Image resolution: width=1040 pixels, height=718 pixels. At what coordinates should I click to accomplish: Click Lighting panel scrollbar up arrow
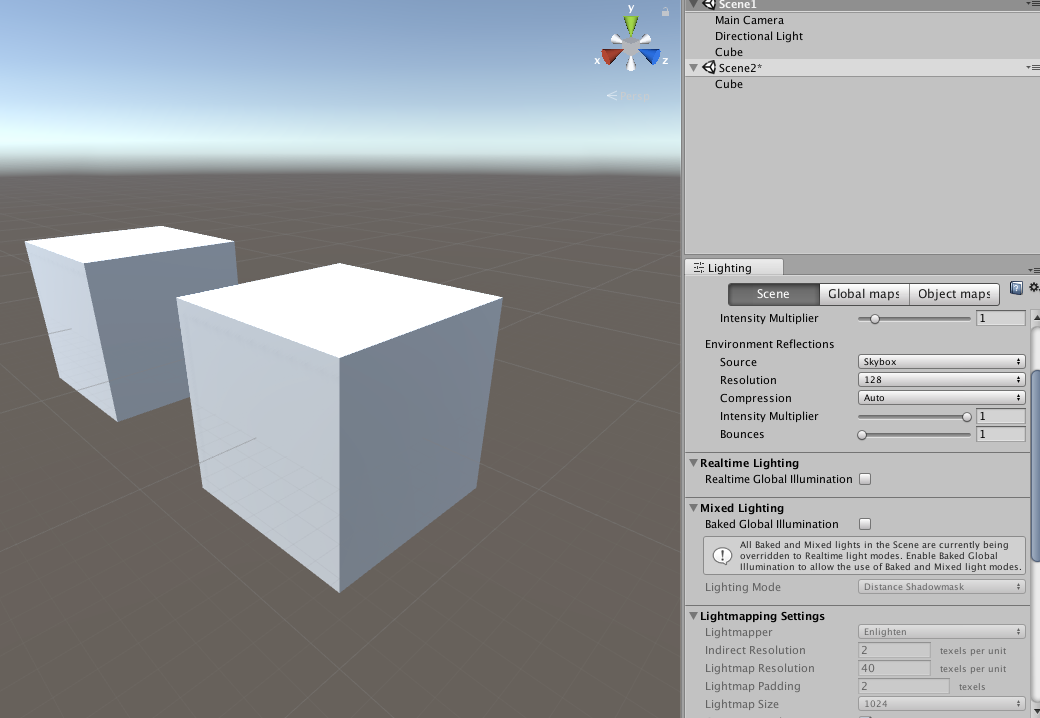click(x=1036, y=318)
